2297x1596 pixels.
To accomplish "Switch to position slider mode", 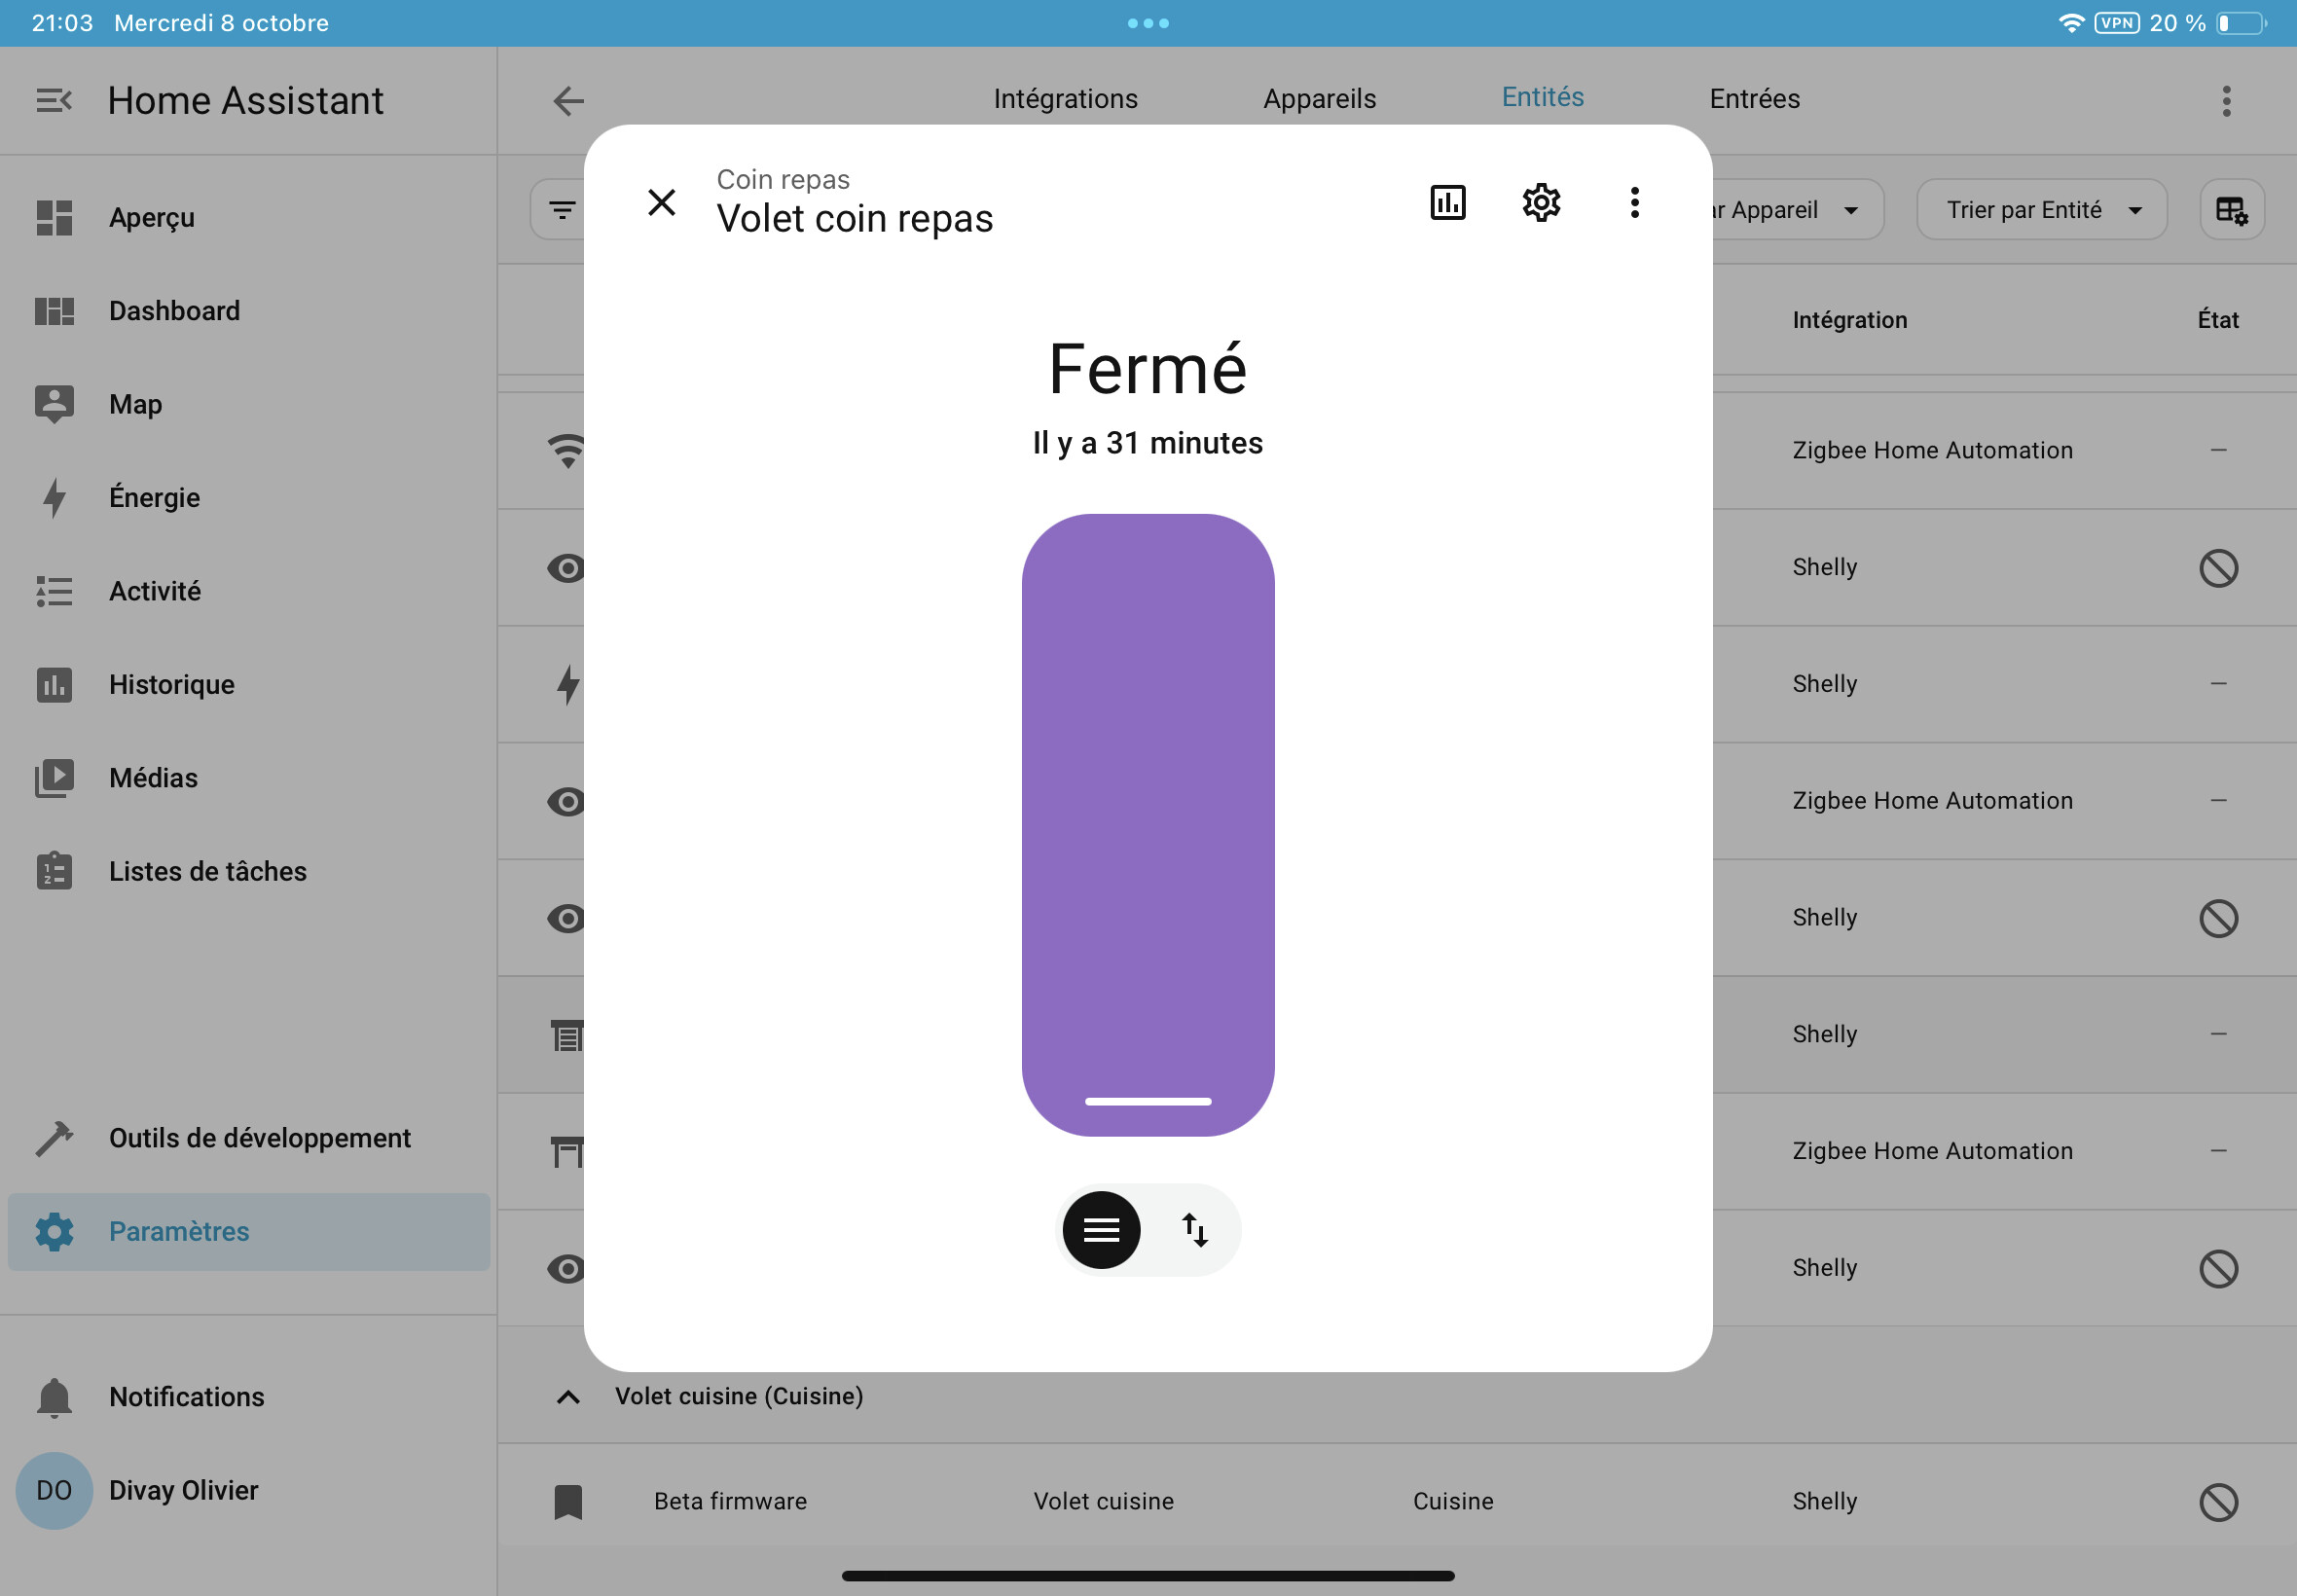I will point(1101,1230).
